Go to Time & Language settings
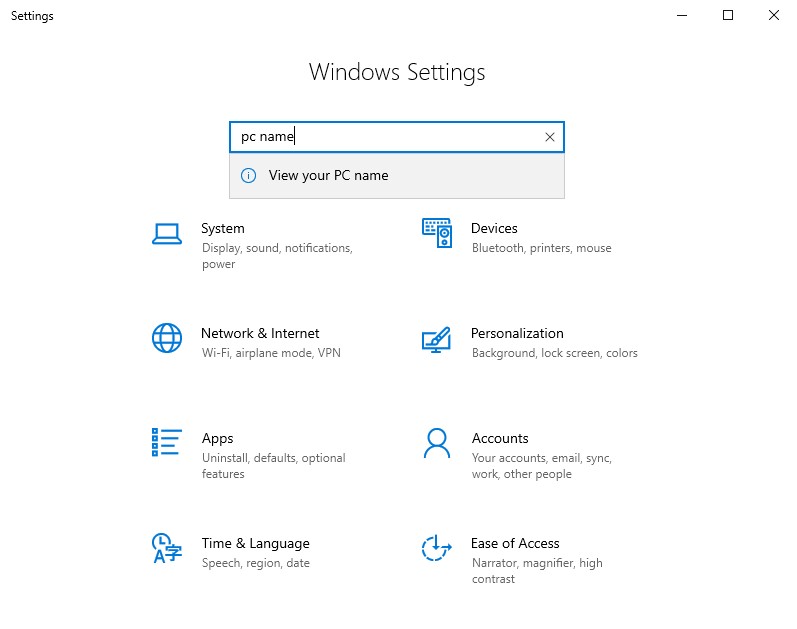Screen dimensions: 797x629 [x=256, y=544]
